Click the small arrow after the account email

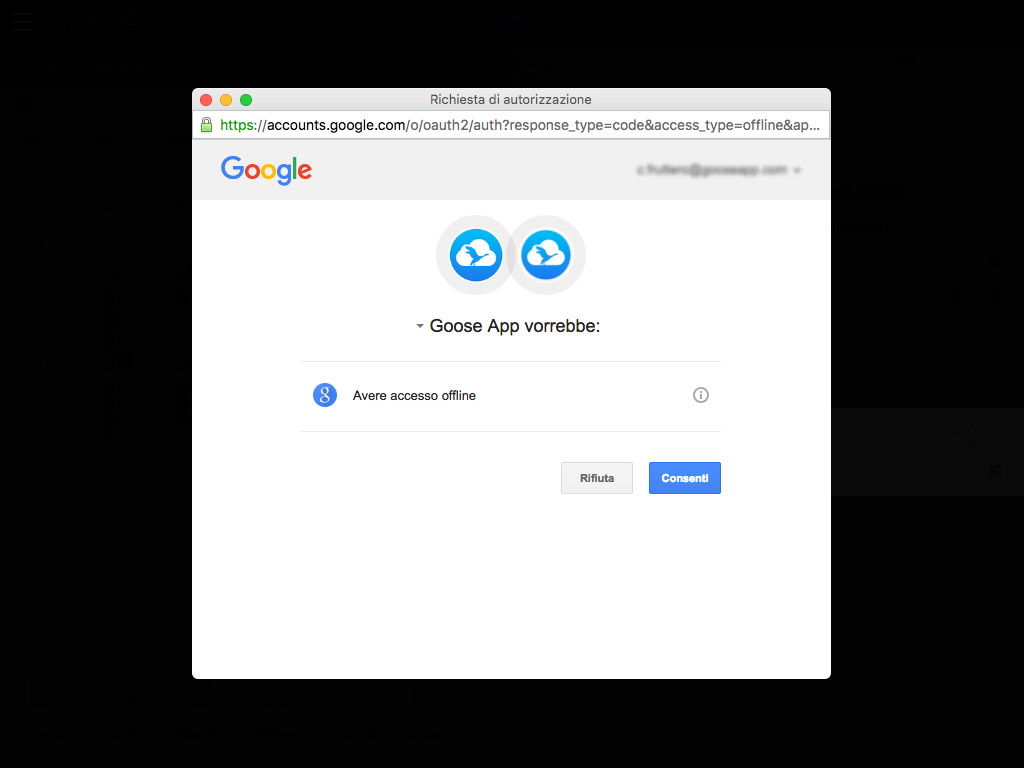(x=797, y=170)
